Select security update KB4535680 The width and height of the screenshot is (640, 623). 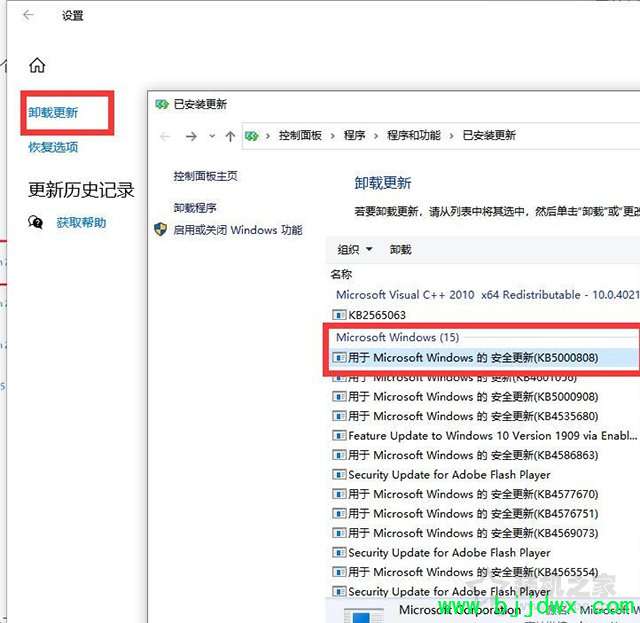[473, 416]
